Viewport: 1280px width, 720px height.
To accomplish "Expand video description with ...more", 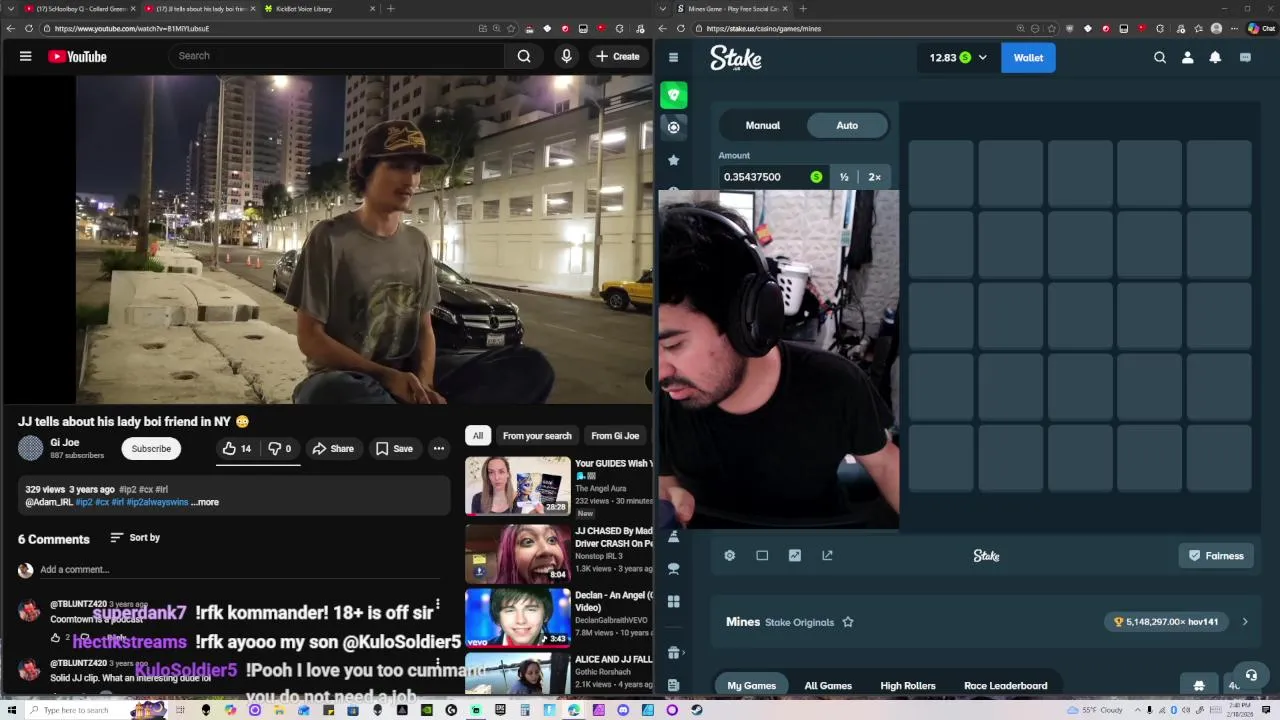I will (x=205, y=502).
